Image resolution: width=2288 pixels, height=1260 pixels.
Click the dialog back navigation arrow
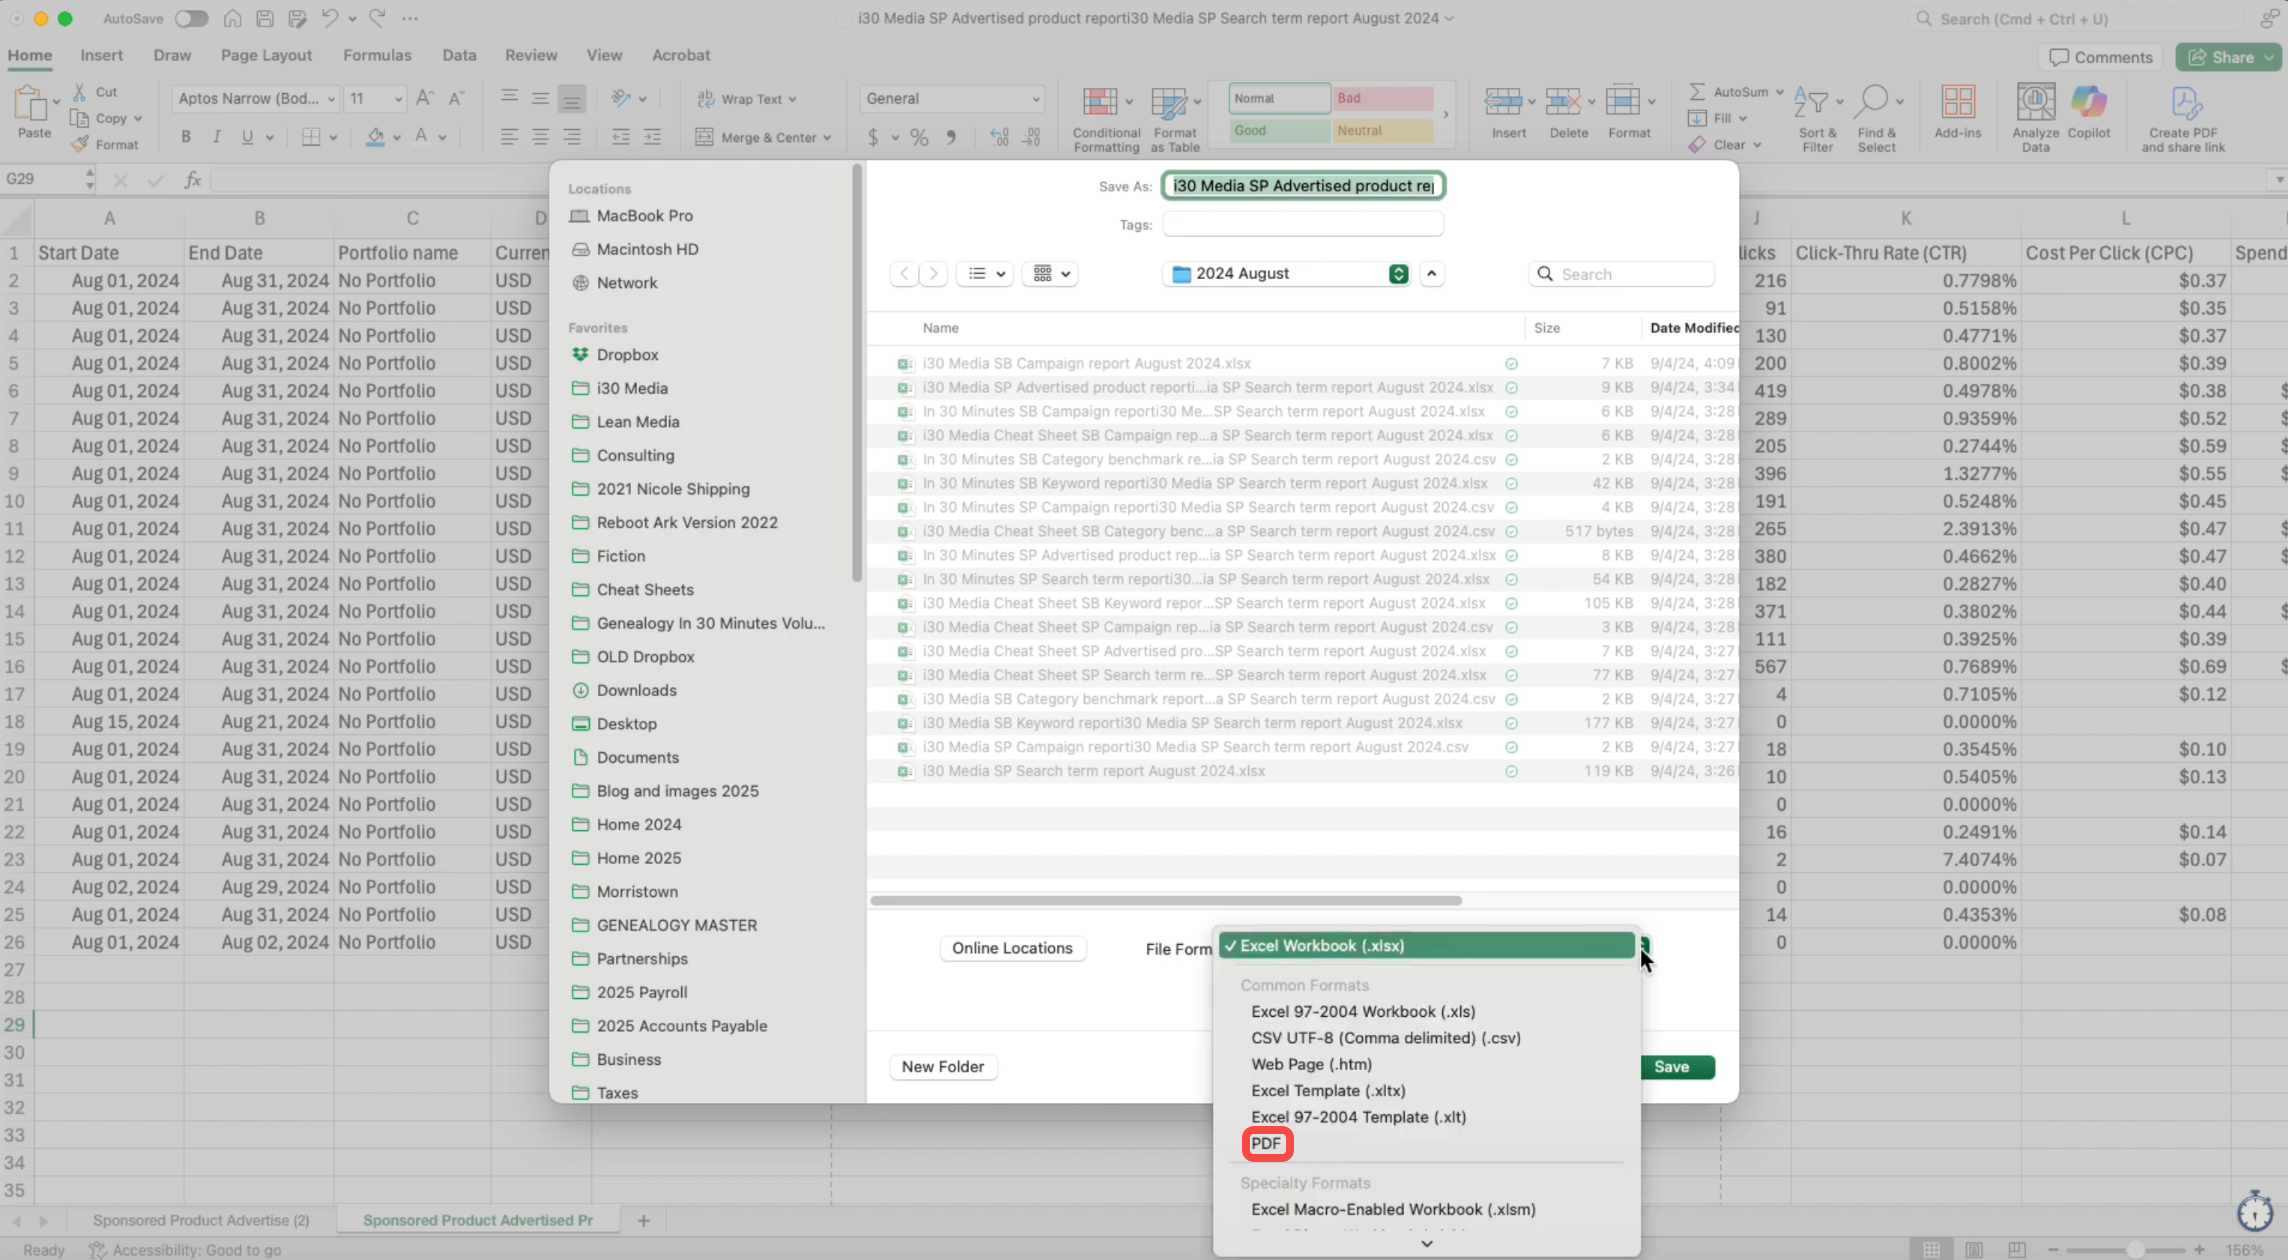[x=904, y=273]
